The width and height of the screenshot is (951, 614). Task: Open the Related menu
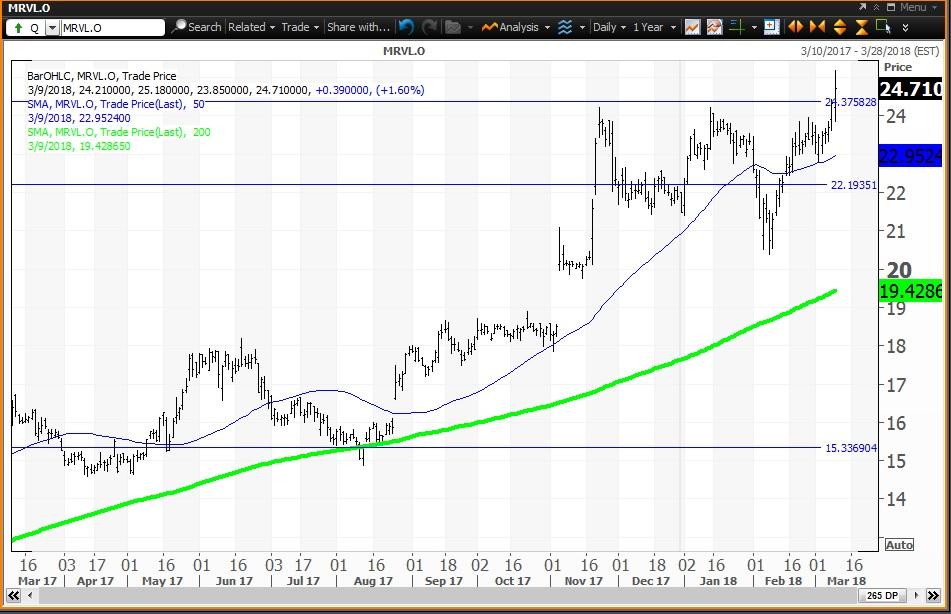(251, 27)
